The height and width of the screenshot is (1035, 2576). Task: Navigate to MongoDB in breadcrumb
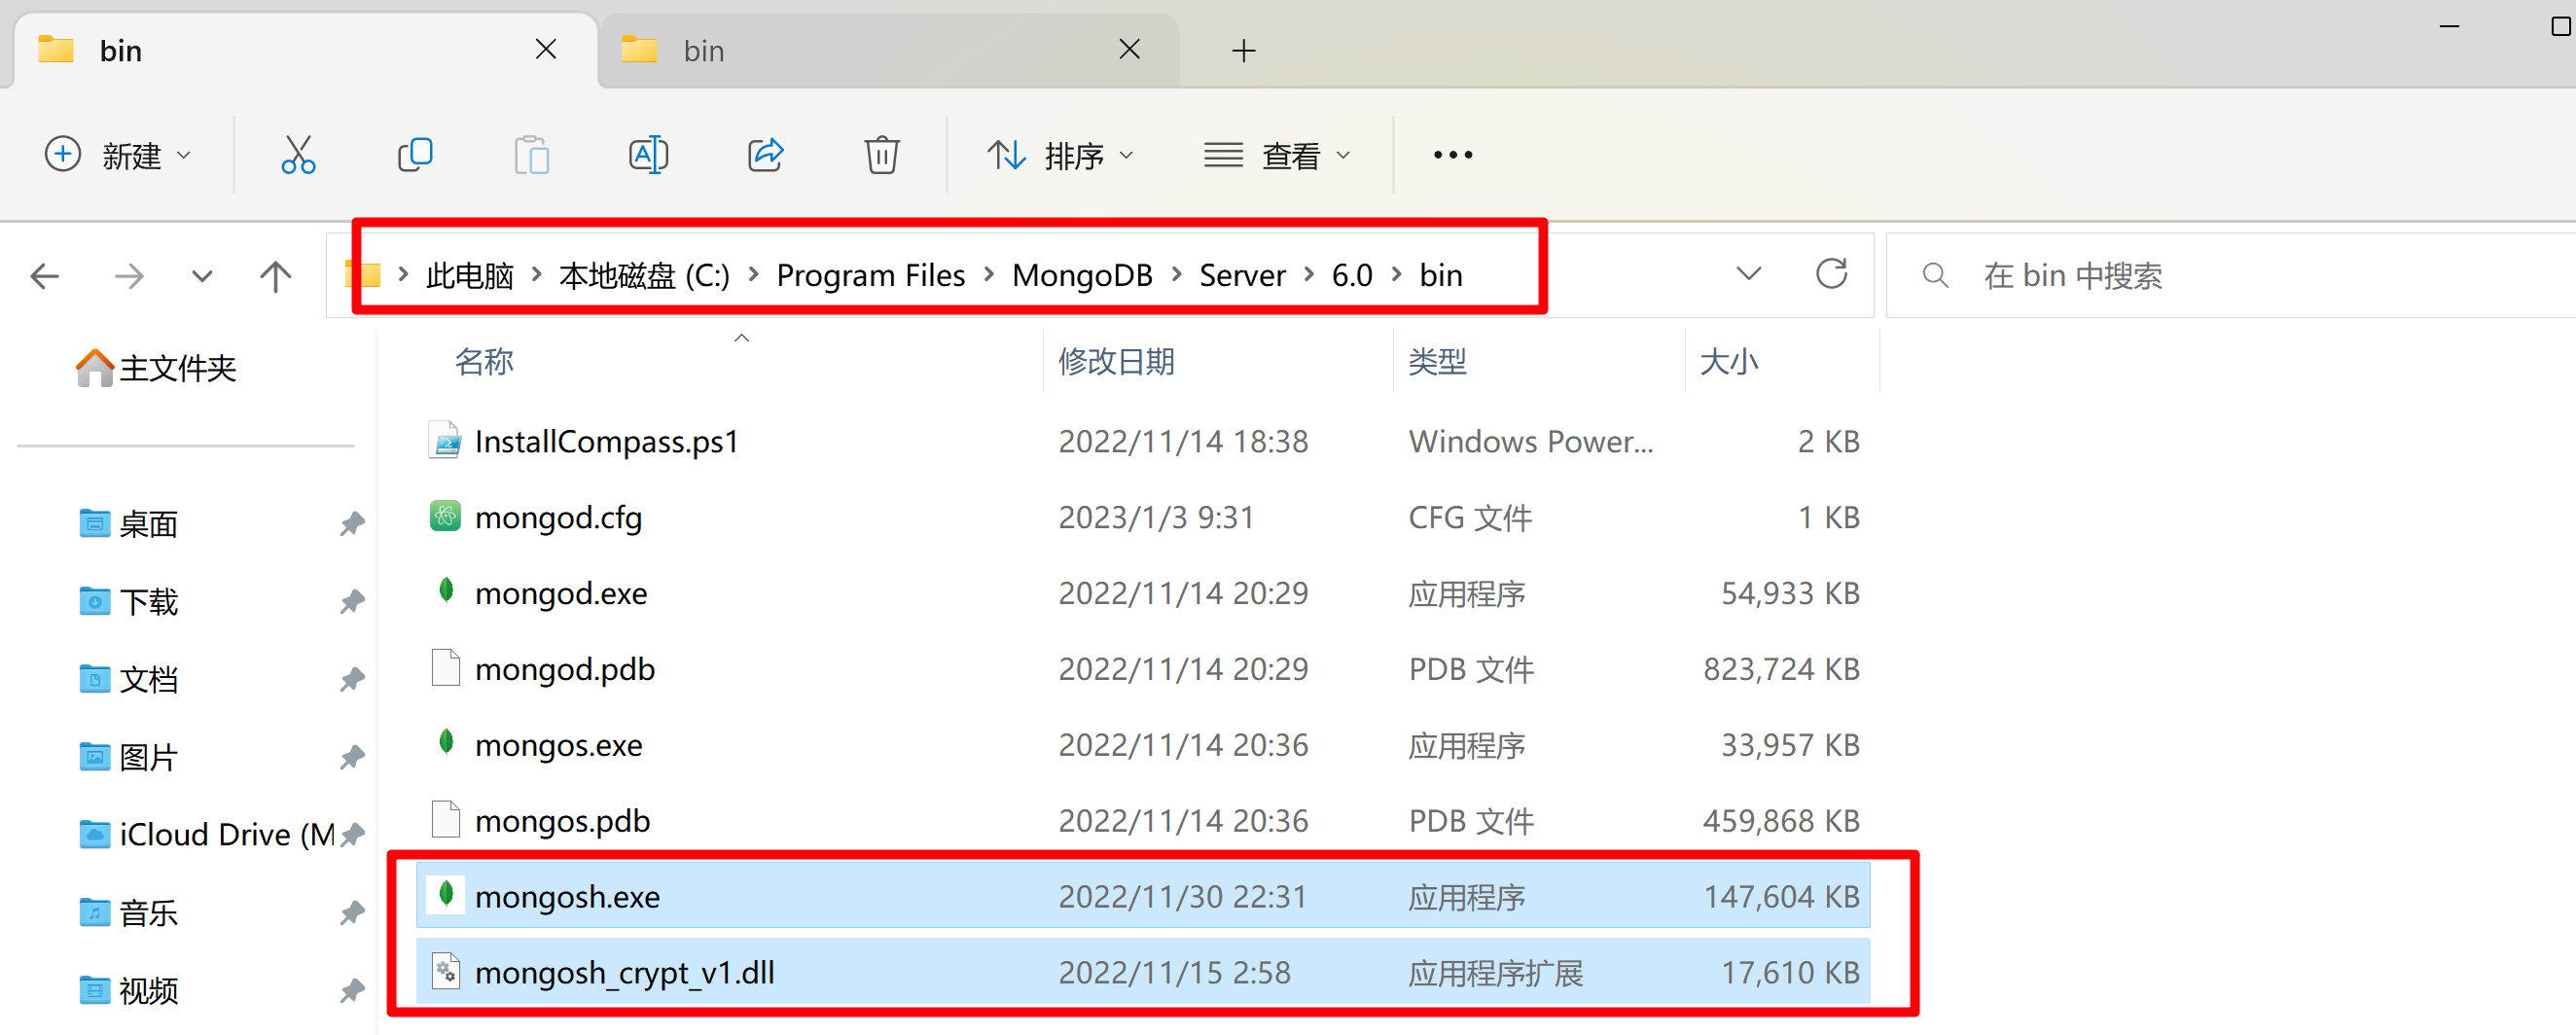click(1082, 275)
